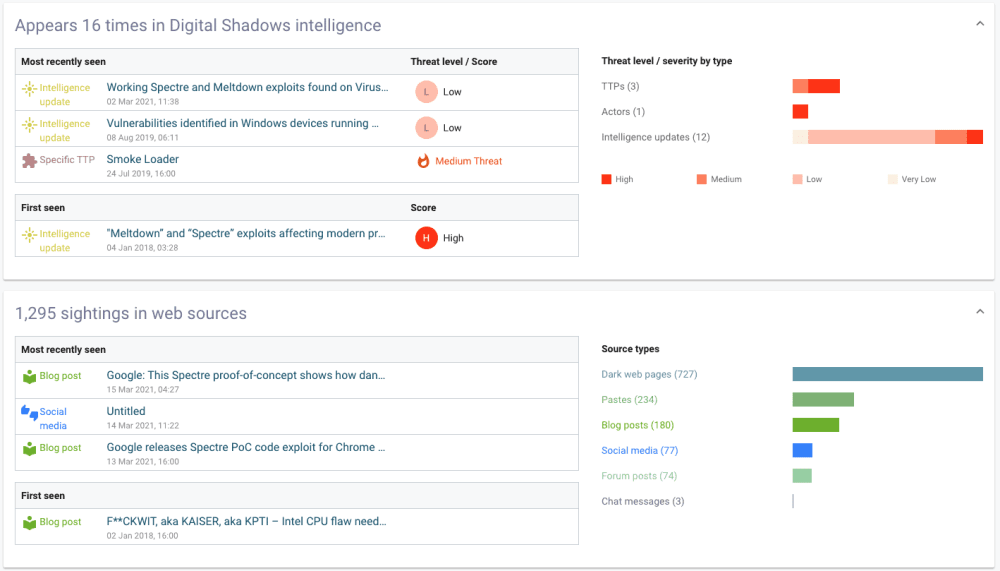Image resolution: width=1000 pixels, height=571 pixels.
Task: Click the High severity legend swatch
Action: pos(607,179)
